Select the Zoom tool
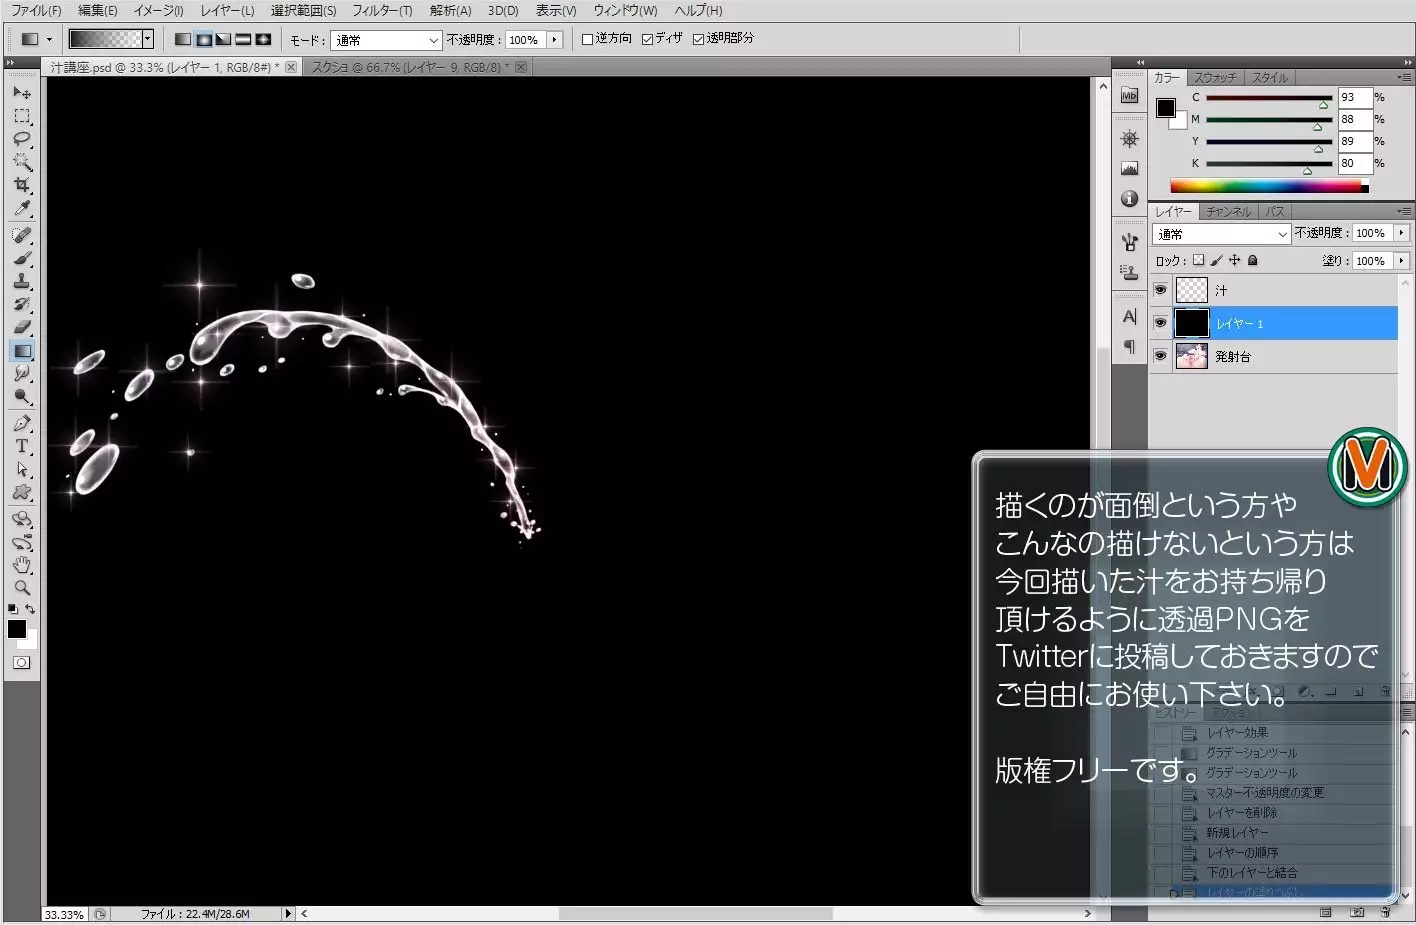The height and width of the screenshot is (925, 1416). [22, 588]
